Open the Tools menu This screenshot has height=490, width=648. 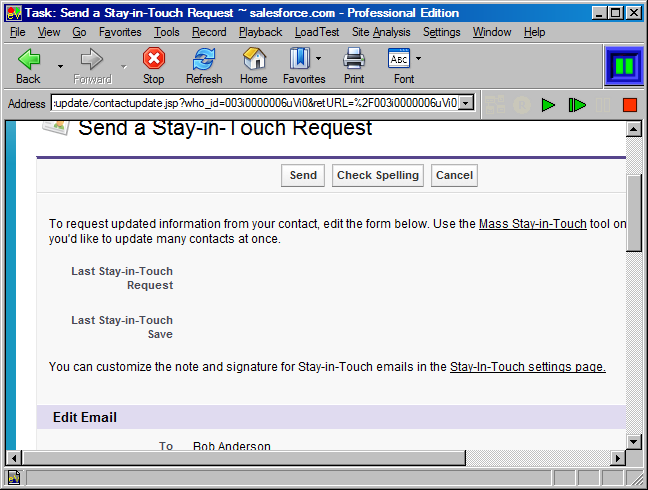(x=167, y=32)
